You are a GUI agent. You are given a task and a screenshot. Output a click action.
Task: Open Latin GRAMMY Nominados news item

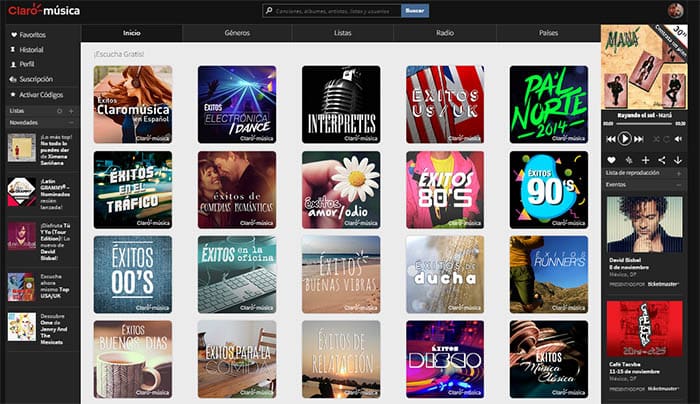40,194
